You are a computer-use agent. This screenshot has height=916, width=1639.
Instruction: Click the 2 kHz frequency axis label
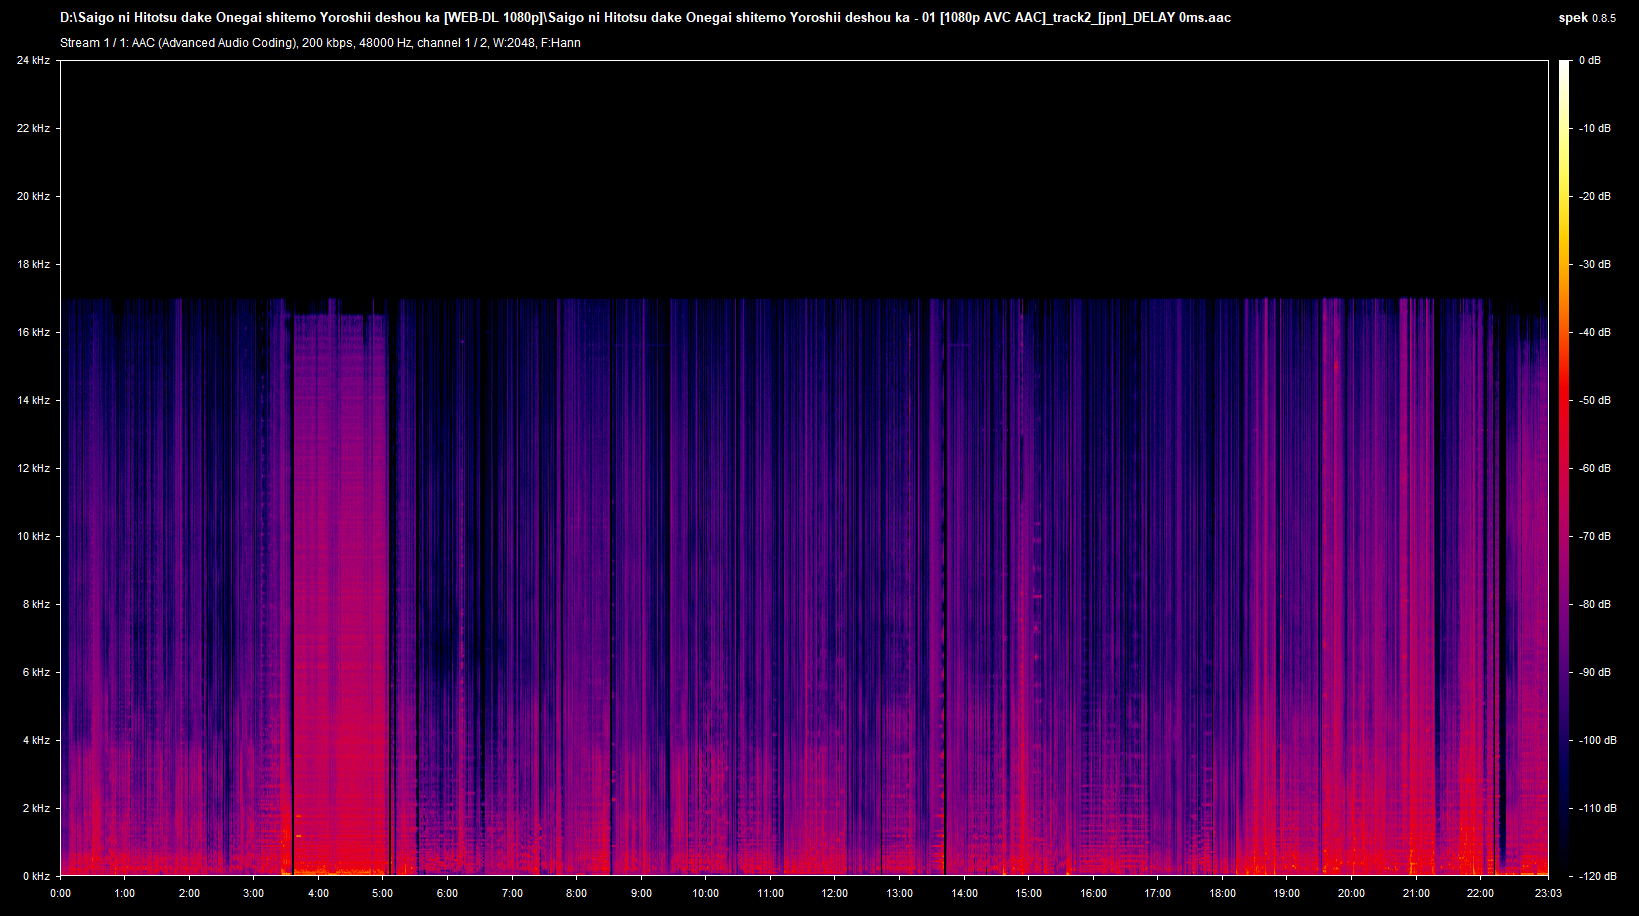pyautogui.click(x=33, y=809)
